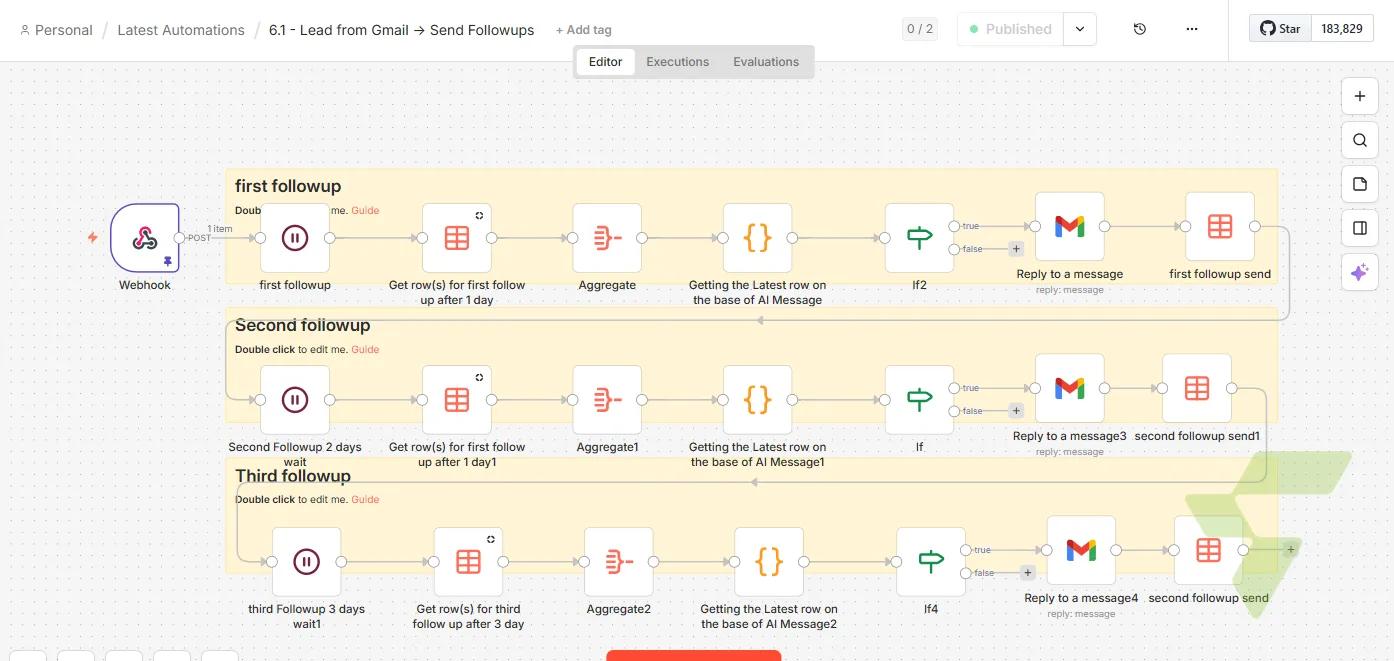Open 'Get row(s) for third follow up after 3 day' node
1394x661 pixels.
click(x=469, y=562)
